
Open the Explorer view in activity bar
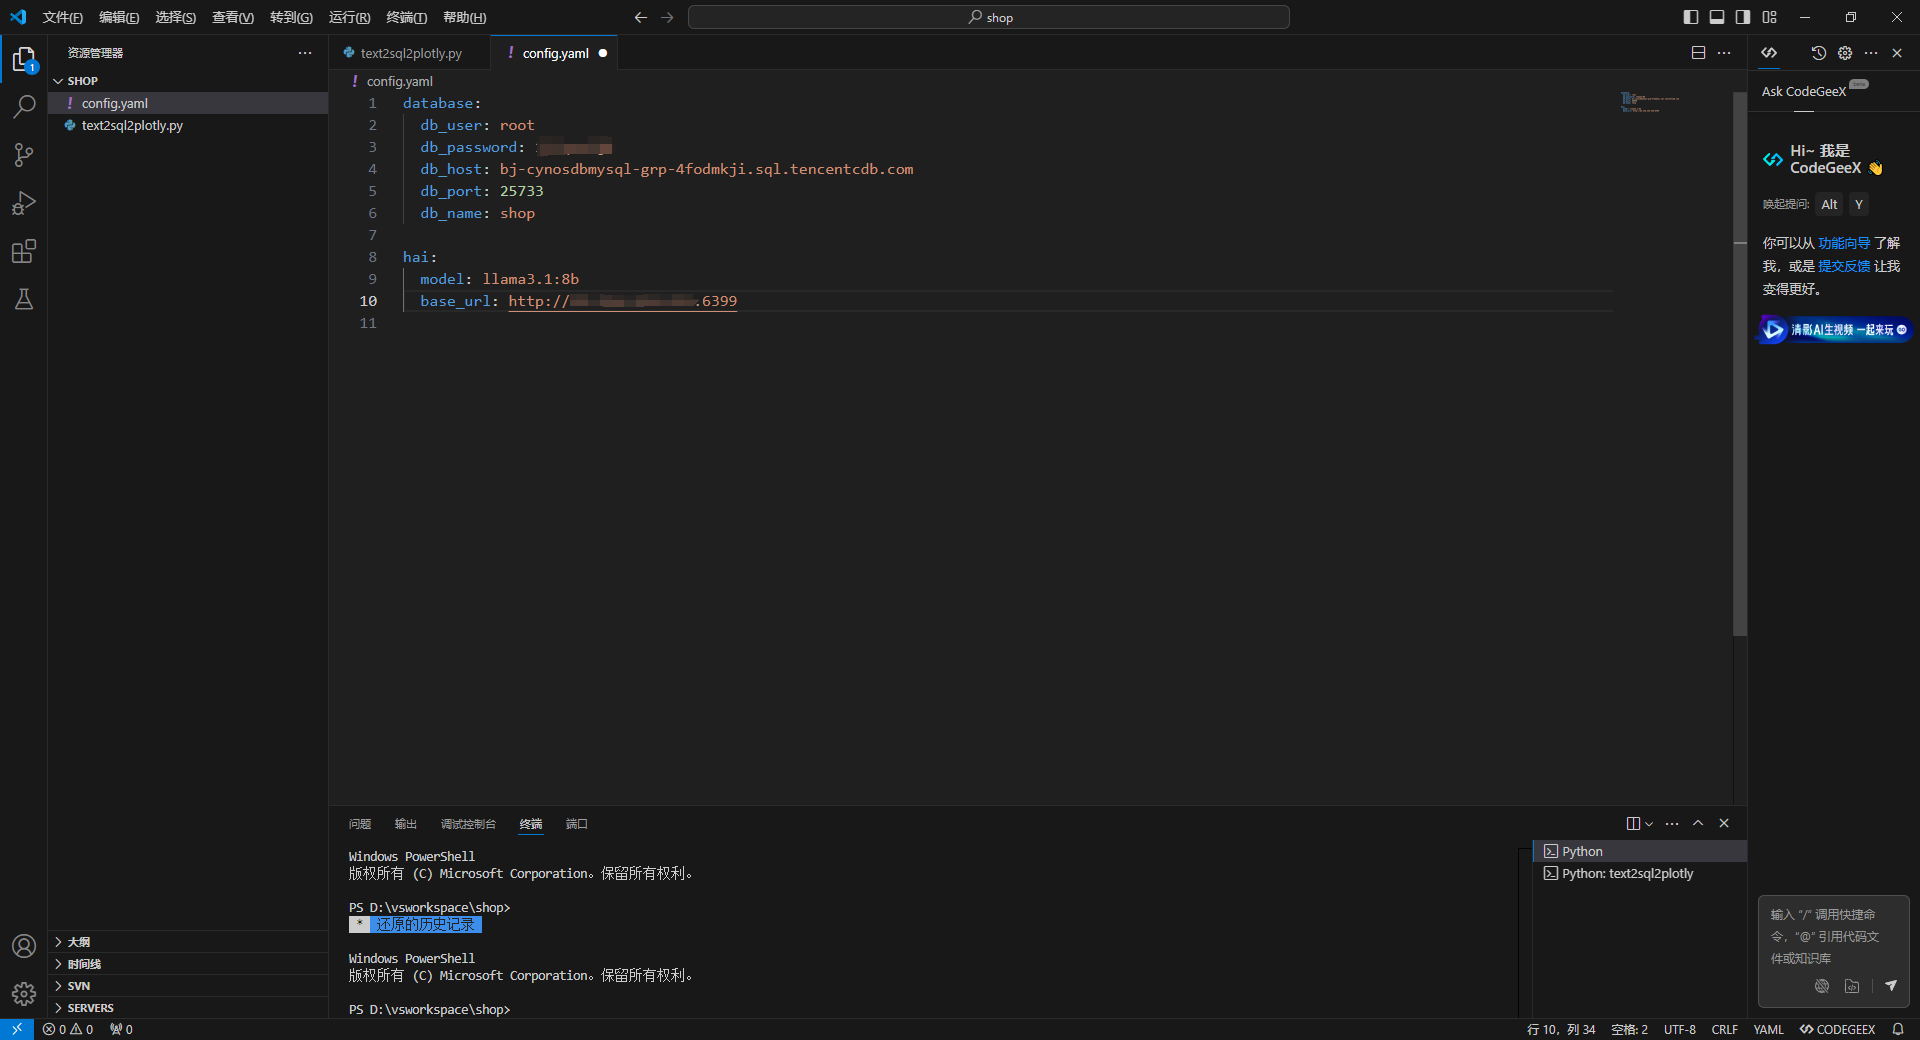click(24, 60)
